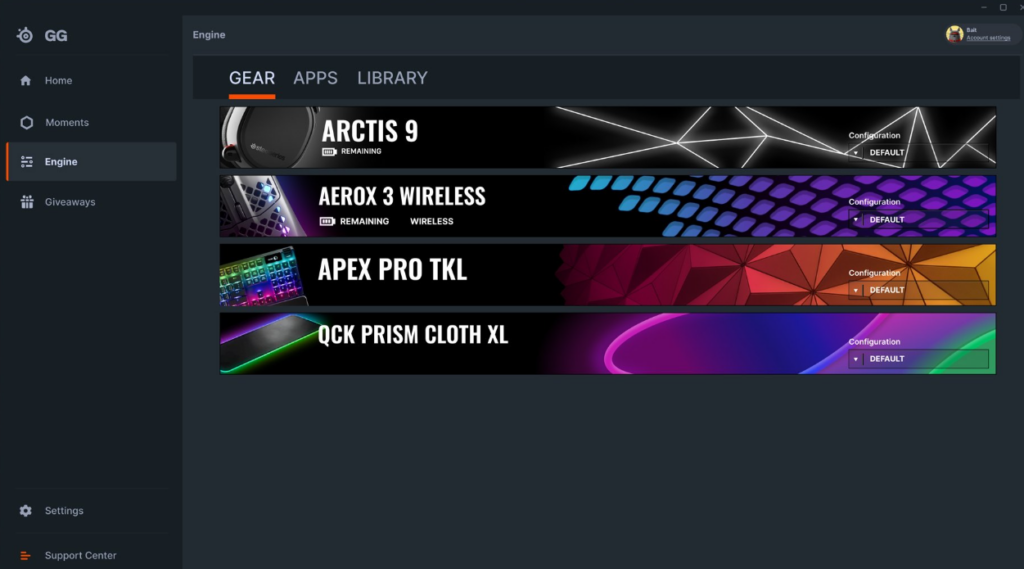Open the Home icon in sidebar
The height and width of the screenshot is (569, 1024).
25,80
